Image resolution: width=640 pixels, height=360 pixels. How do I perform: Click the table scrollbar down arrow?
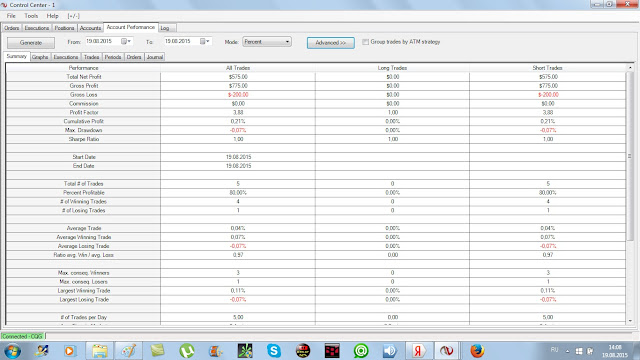pyautogui.click(x=630, y=321)
